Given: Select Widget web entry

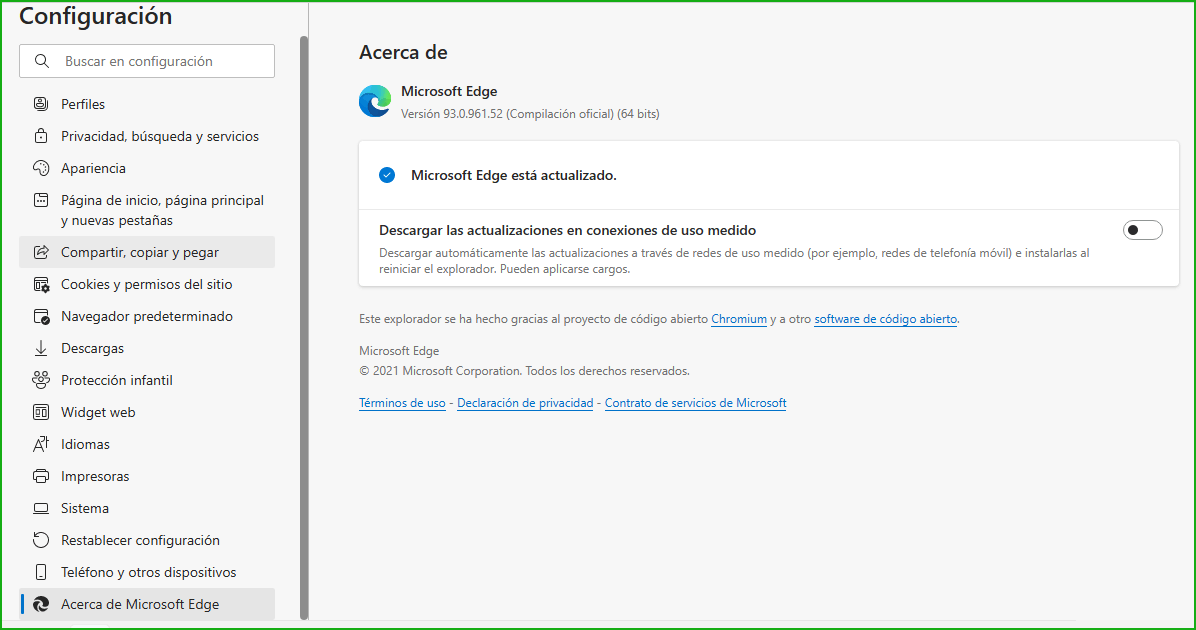Looking at the screenshot, I should click(x=146, y=412).
